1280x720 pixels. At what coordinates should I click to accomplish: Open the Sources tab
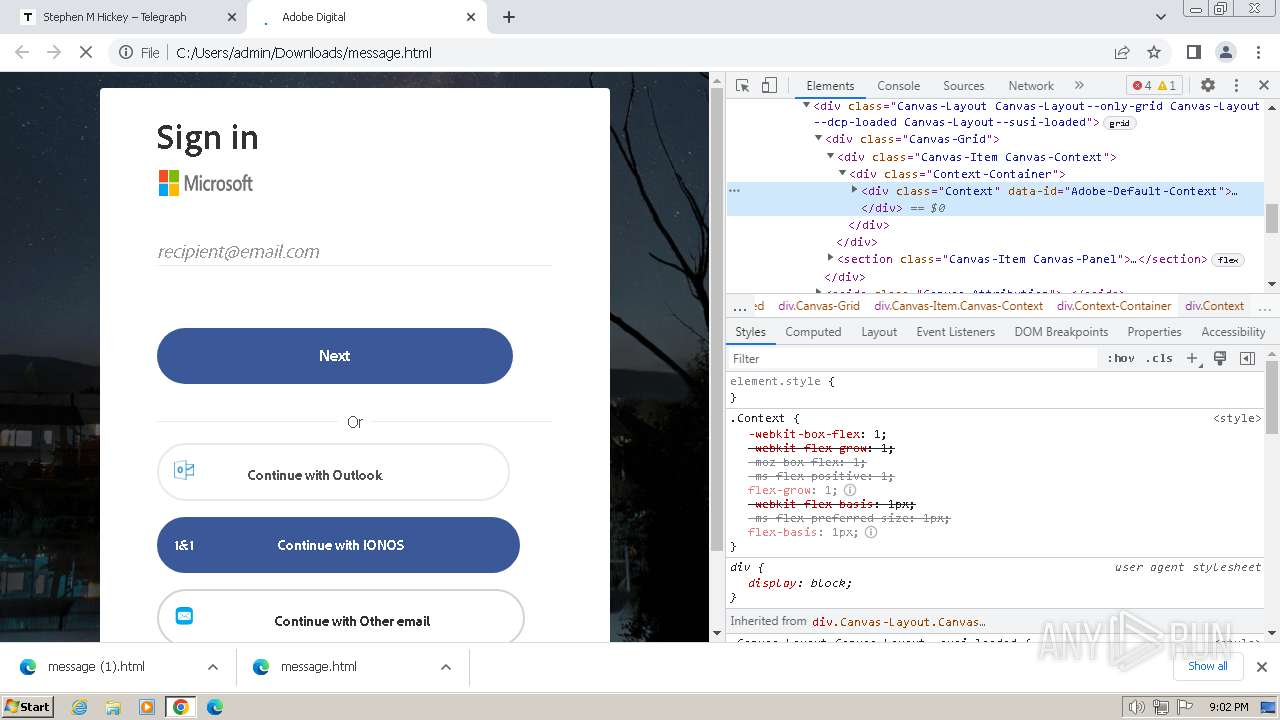point(964,86)
